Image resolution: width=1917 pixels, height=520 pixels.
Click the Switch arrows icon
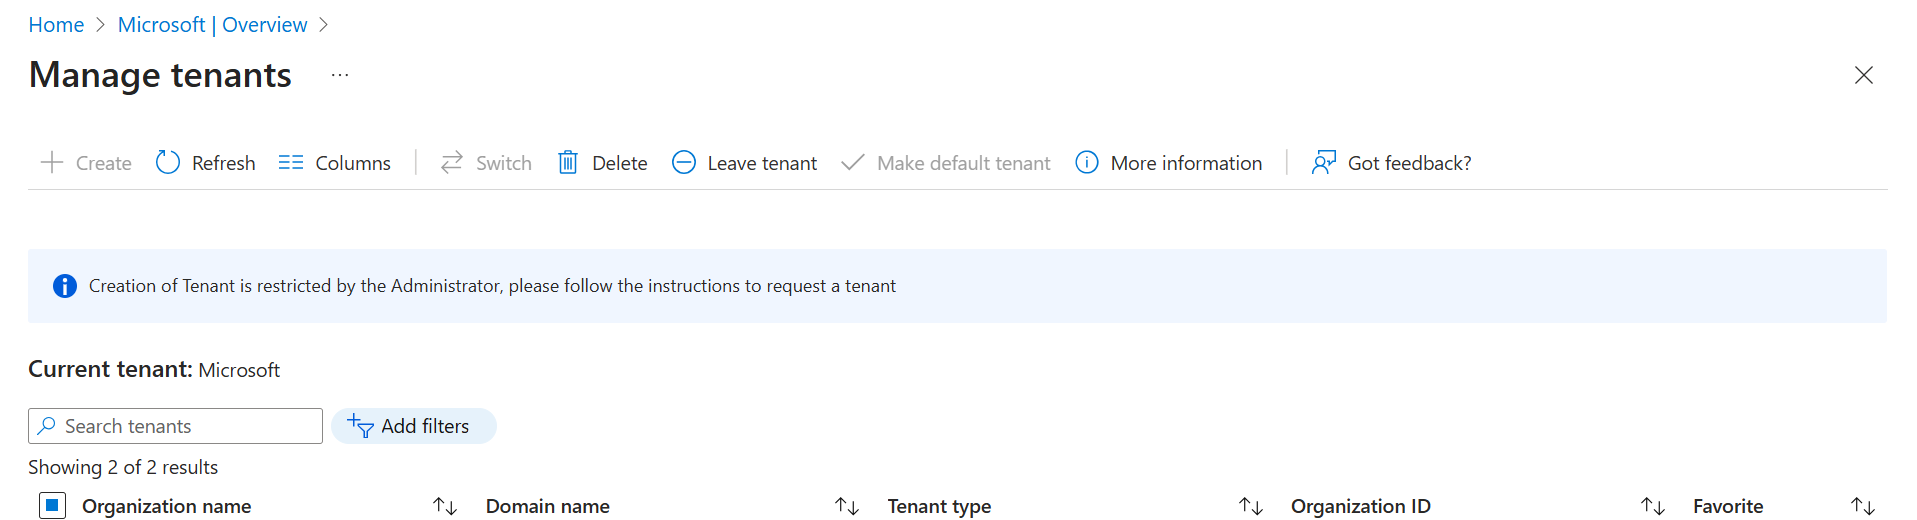452,162
